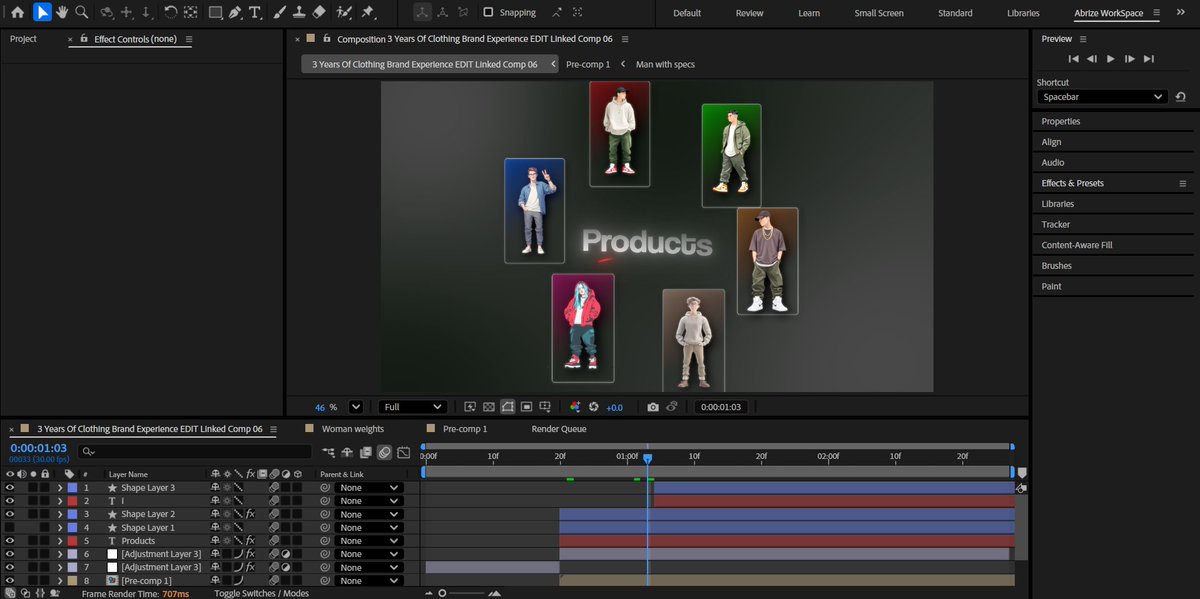Select the Hand tool

pos(61,13)
